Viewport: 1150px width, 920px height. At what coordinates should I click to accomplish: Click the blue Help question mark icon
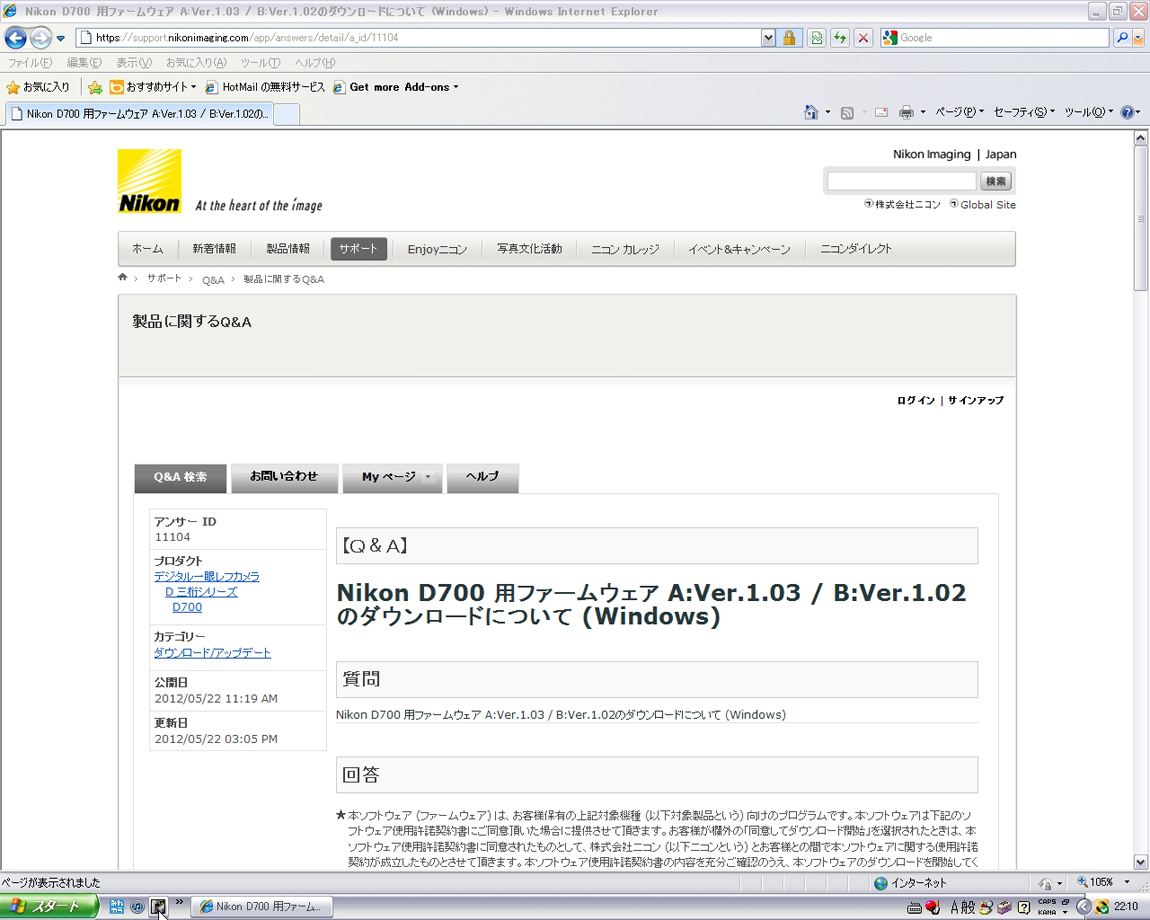coord(1128,112)
